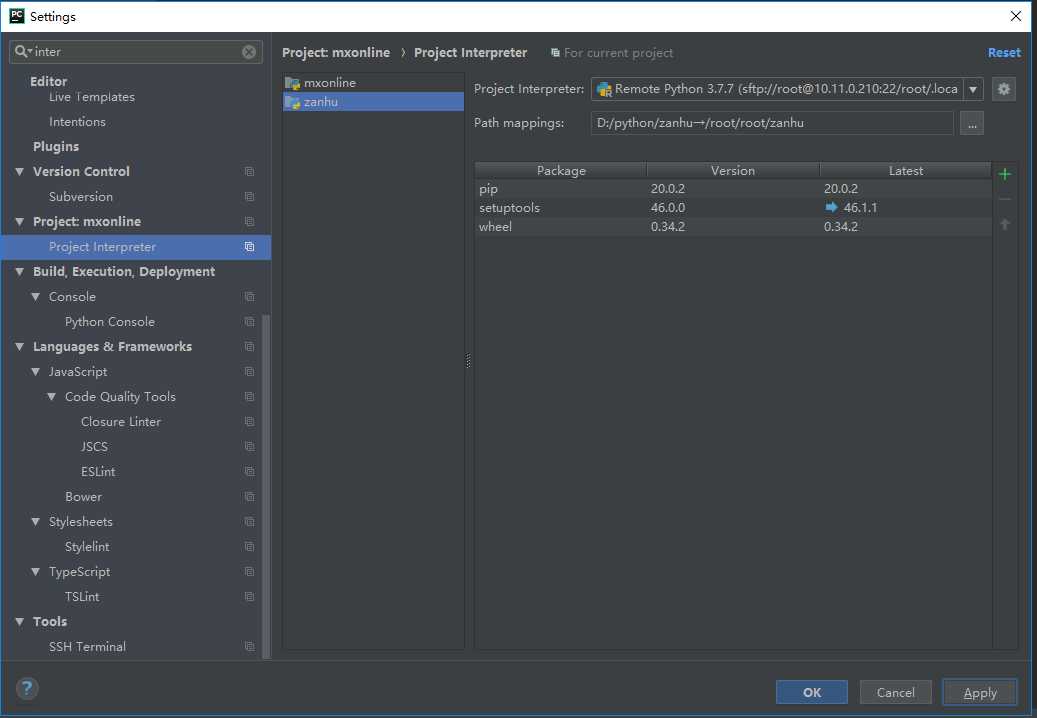Viewport: 1037px width, 718px height.
Task: Select the wheel package row
Action: tap(733, 227)
